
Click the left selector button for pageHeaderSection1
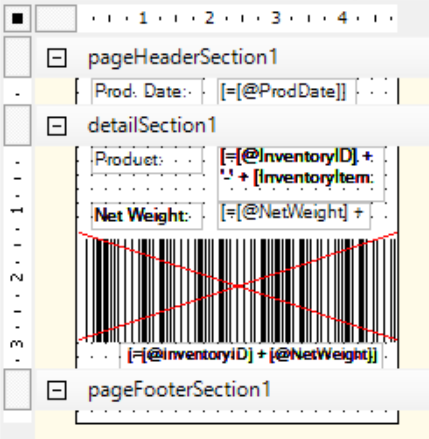(17, 57)
